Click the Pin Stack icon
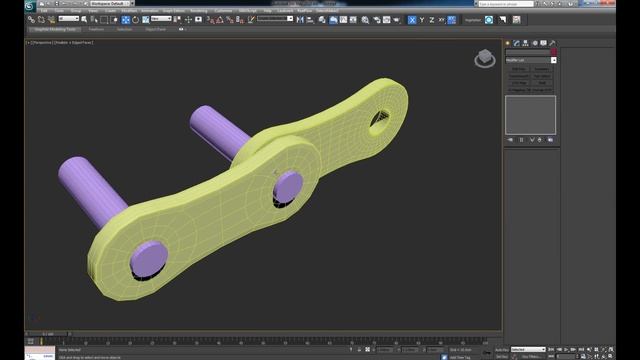 (510, 140)
